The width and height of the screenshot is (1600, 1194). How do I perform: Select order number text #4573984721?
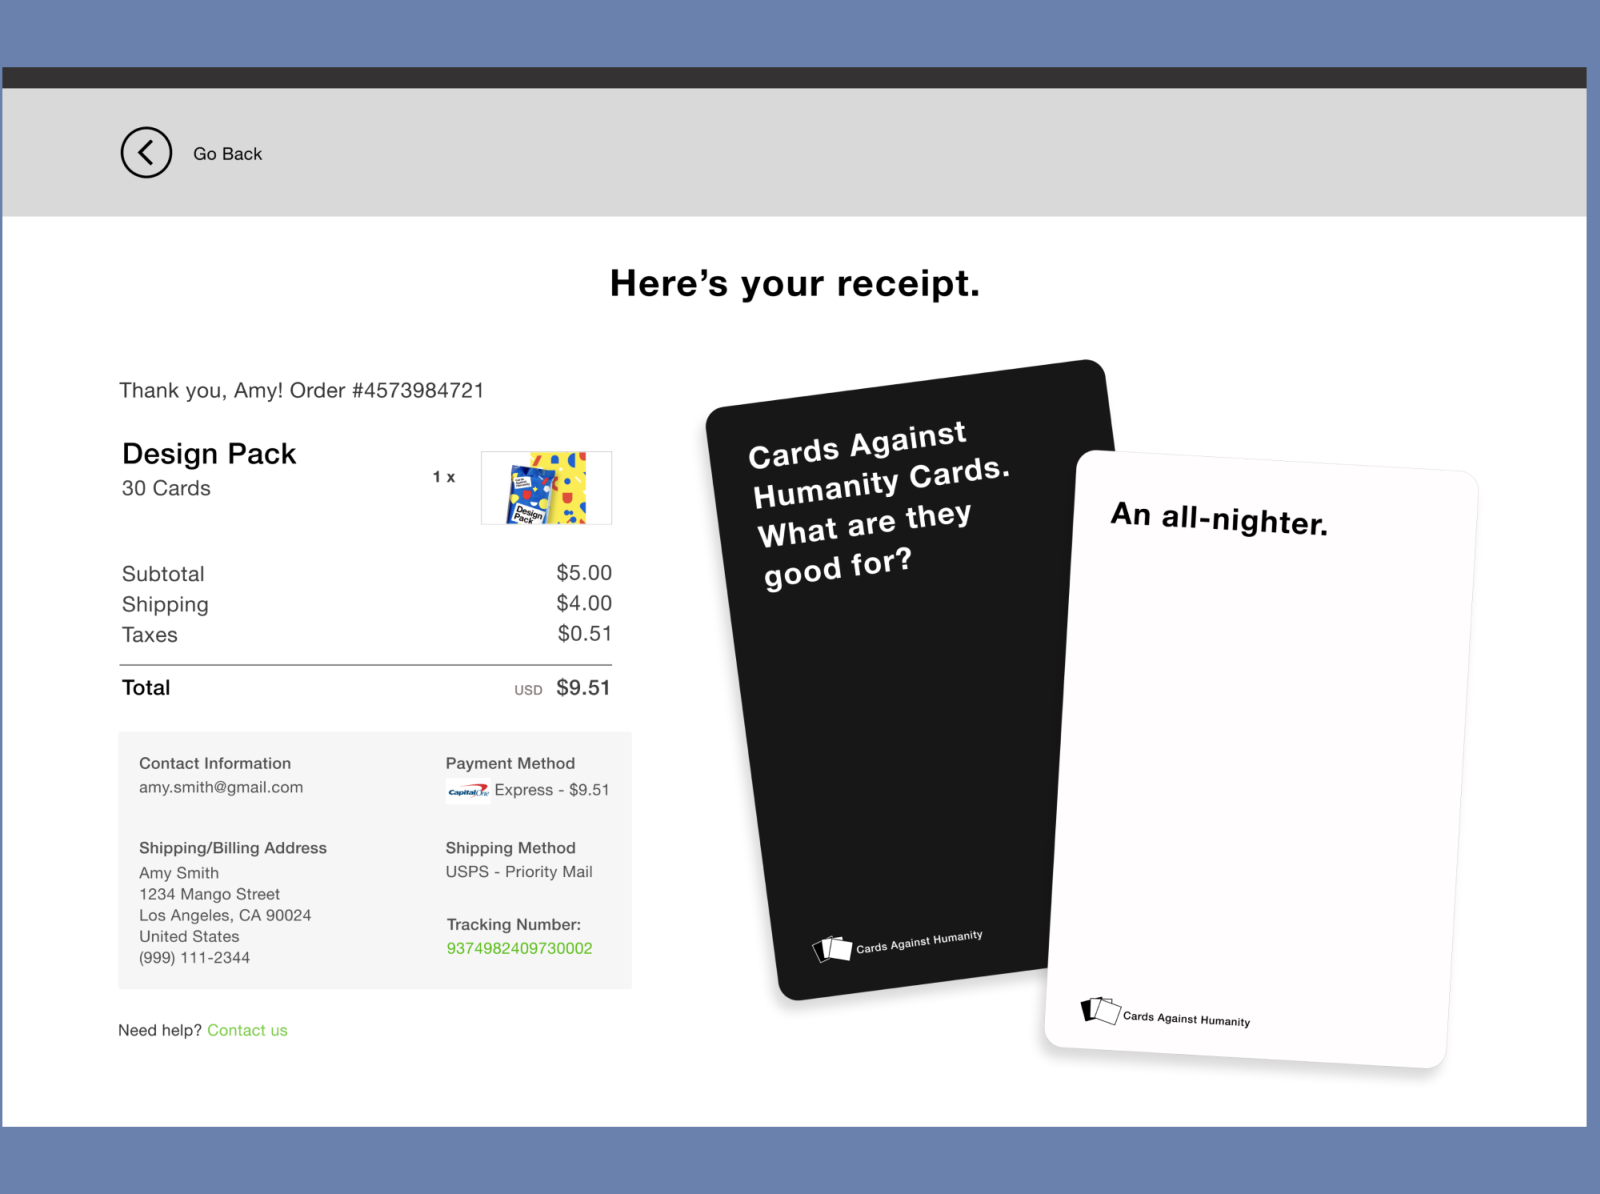(418, 390)
